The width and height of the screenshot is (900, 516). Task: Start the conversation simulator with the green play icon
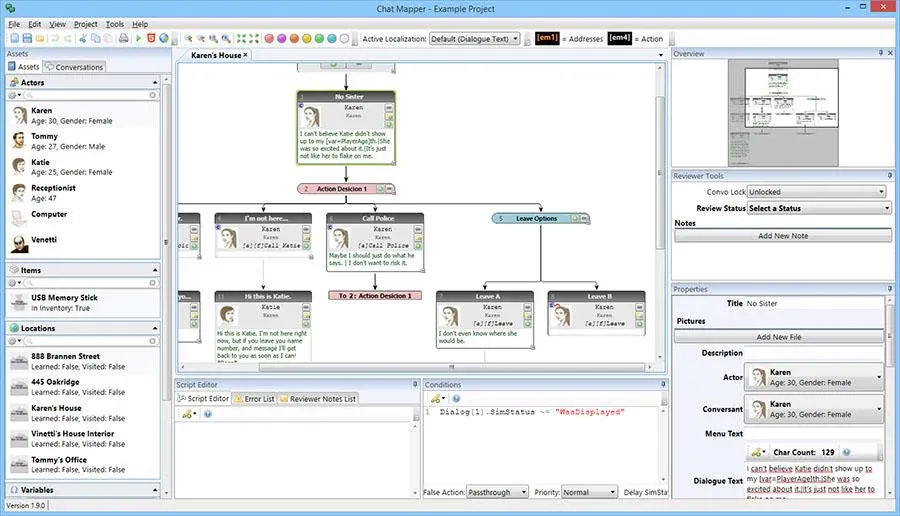coord(138,38)
